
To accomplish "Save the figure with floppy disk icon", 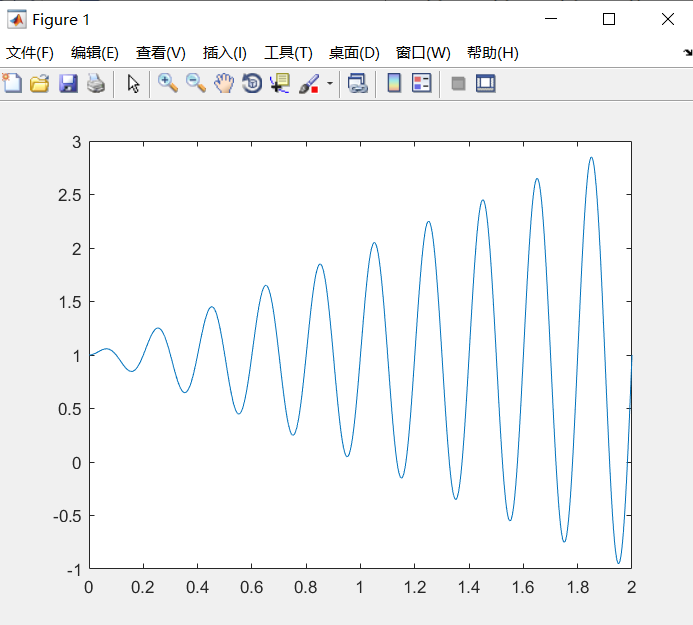I will (x=68, y=83).
